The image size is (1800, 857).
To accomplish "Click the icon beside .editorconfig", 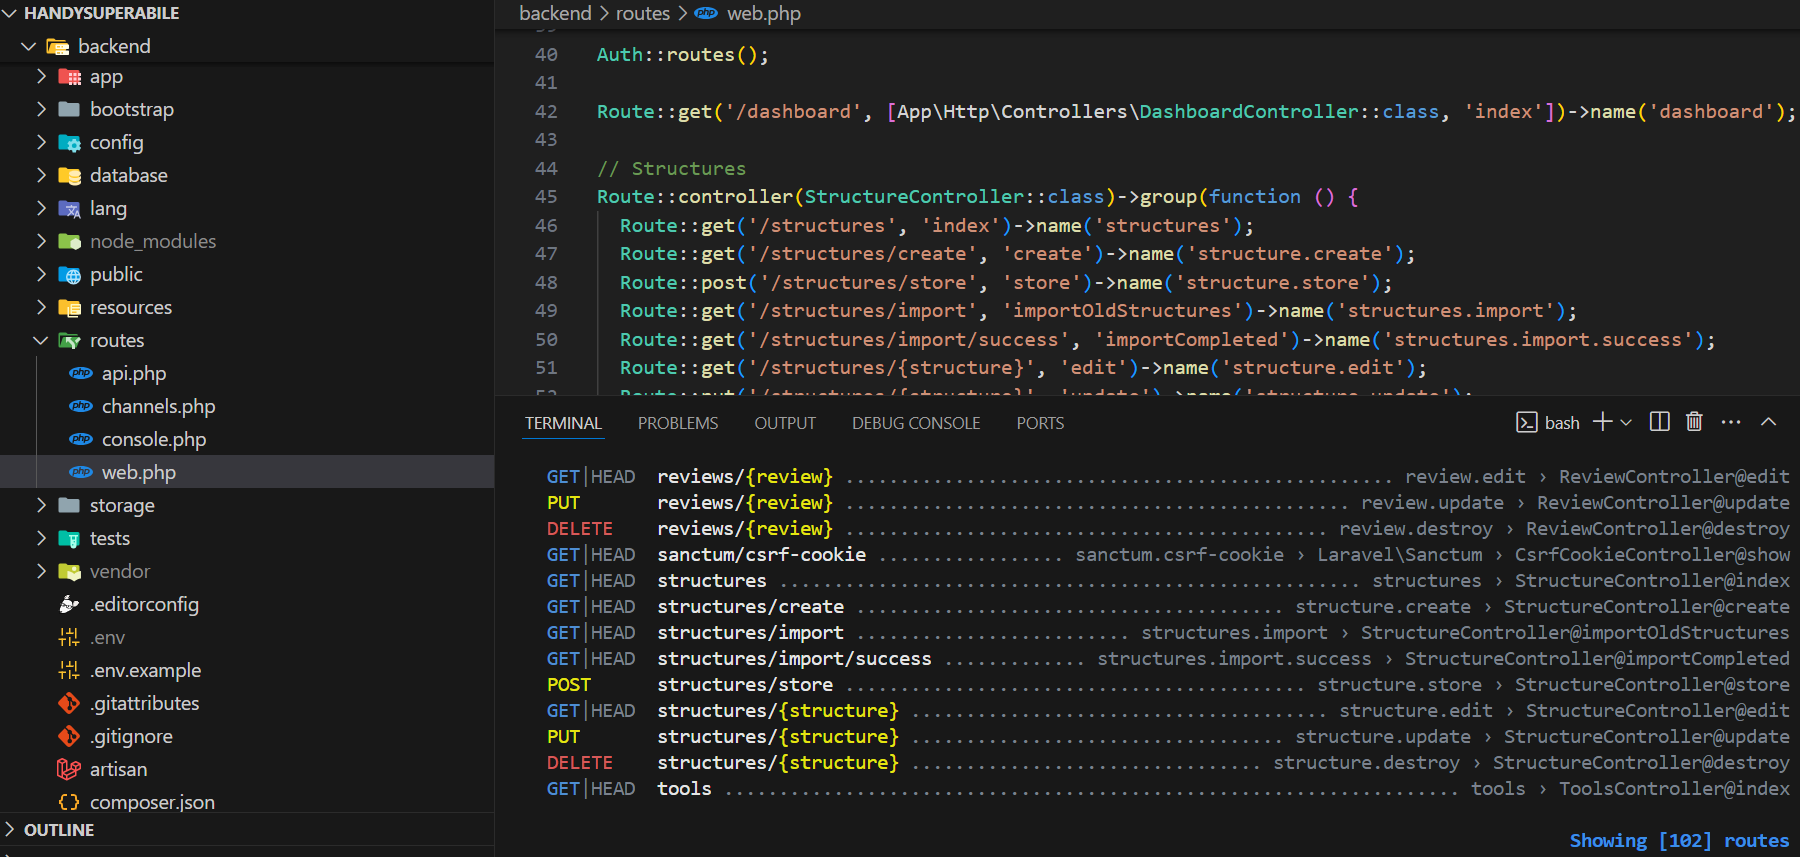I will pyautogui.click(x=69, y=604).
